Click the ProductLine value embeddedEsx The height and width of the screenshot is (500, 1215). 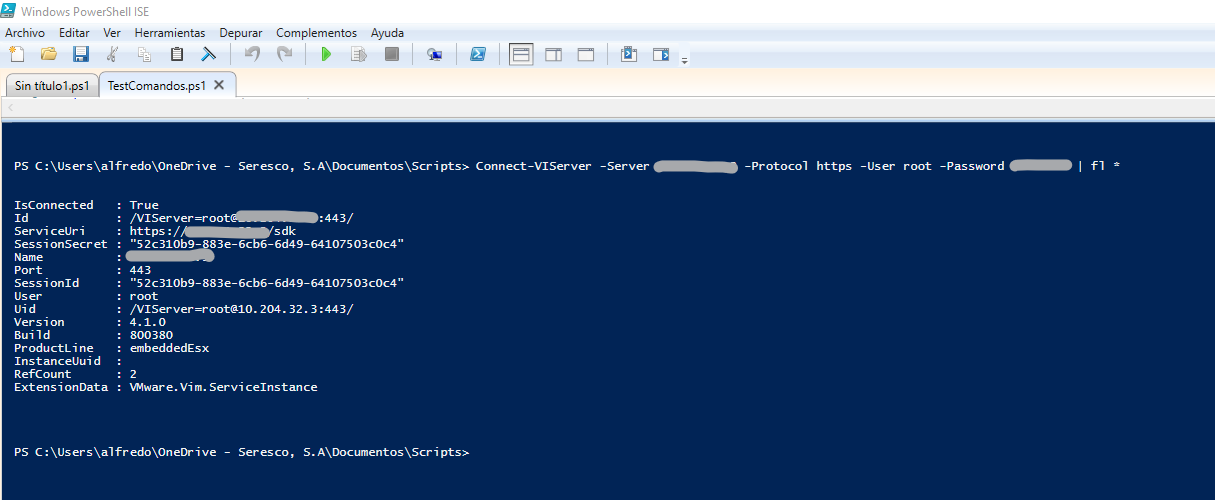169,348
